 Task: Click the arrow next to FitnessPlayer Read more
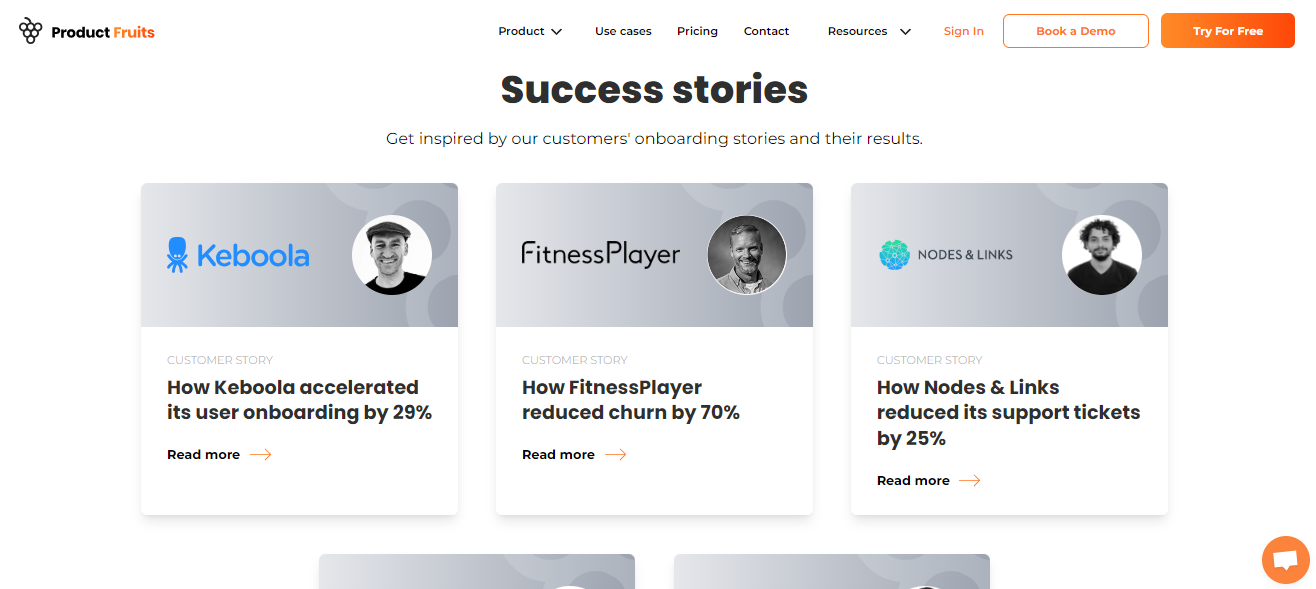(x=615, y=454)
